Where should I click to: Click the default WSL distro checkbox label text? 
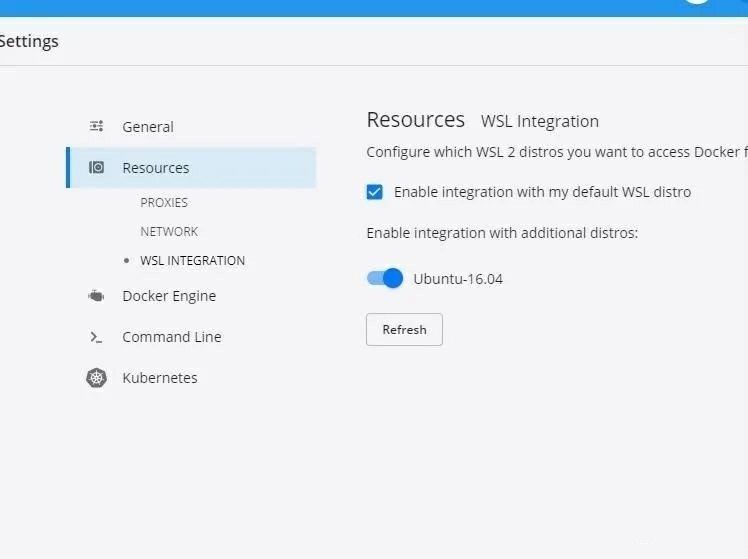(542, 192)
